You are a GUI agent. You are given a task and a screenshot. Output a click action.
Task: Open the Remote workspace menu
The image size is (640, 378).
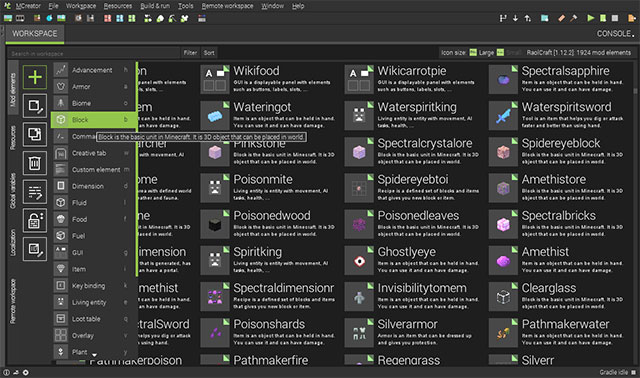(227, 6)
